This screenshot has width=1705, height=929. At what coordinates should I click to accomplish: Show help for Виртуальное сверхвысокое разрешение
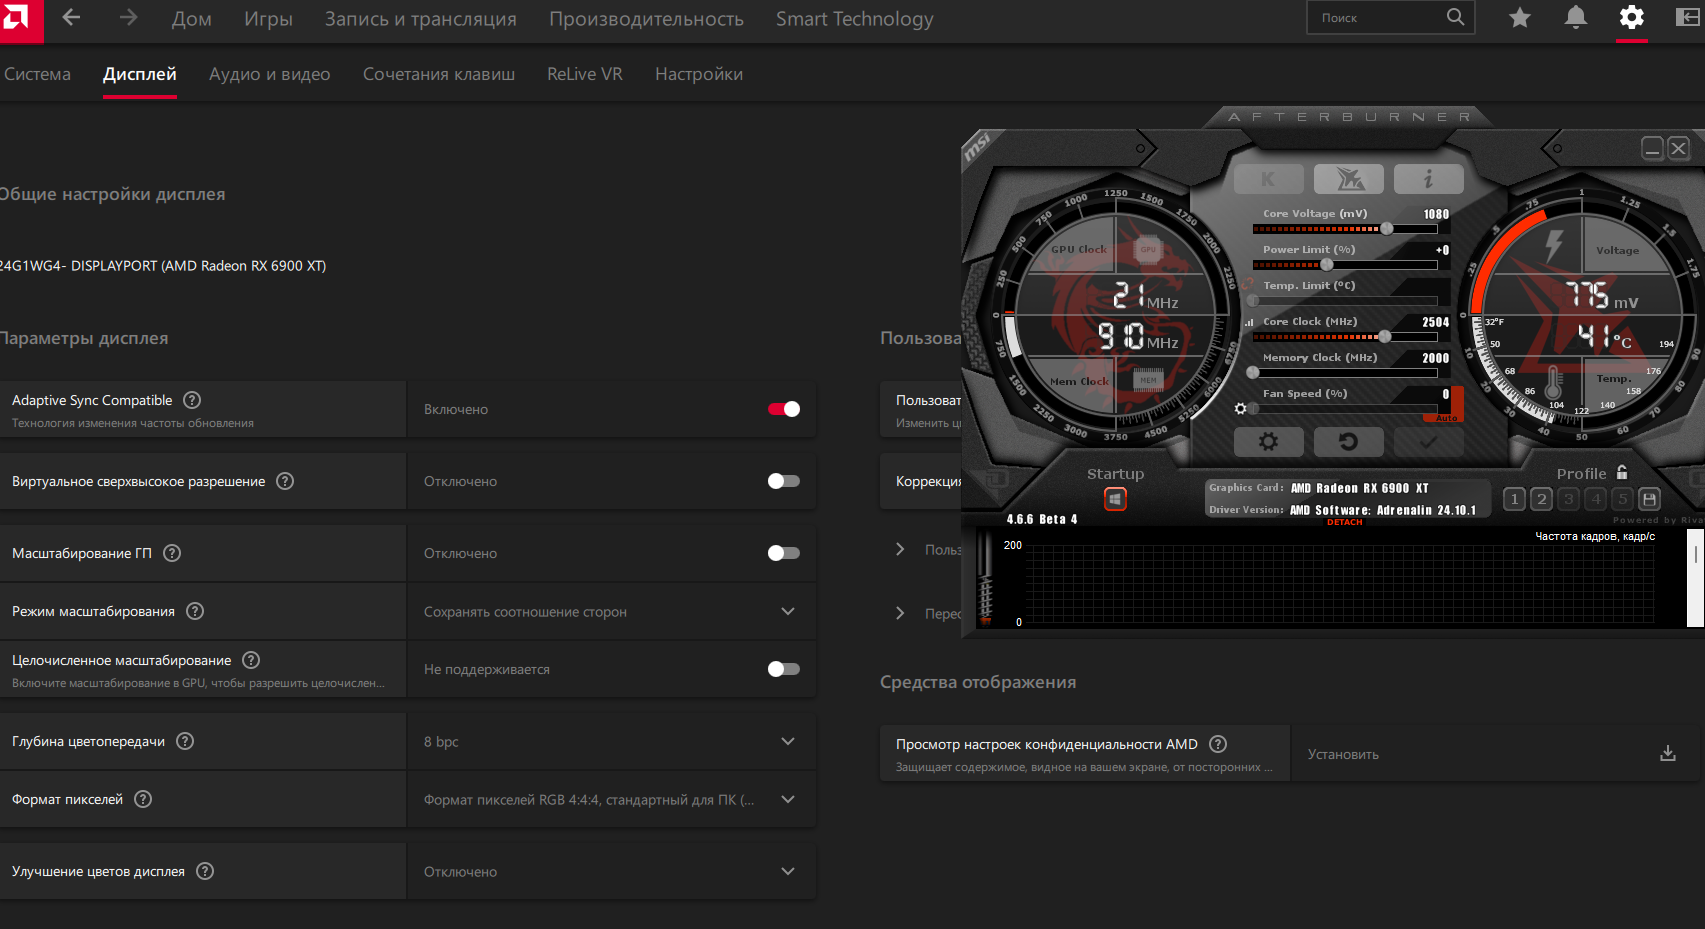[285, 481]
